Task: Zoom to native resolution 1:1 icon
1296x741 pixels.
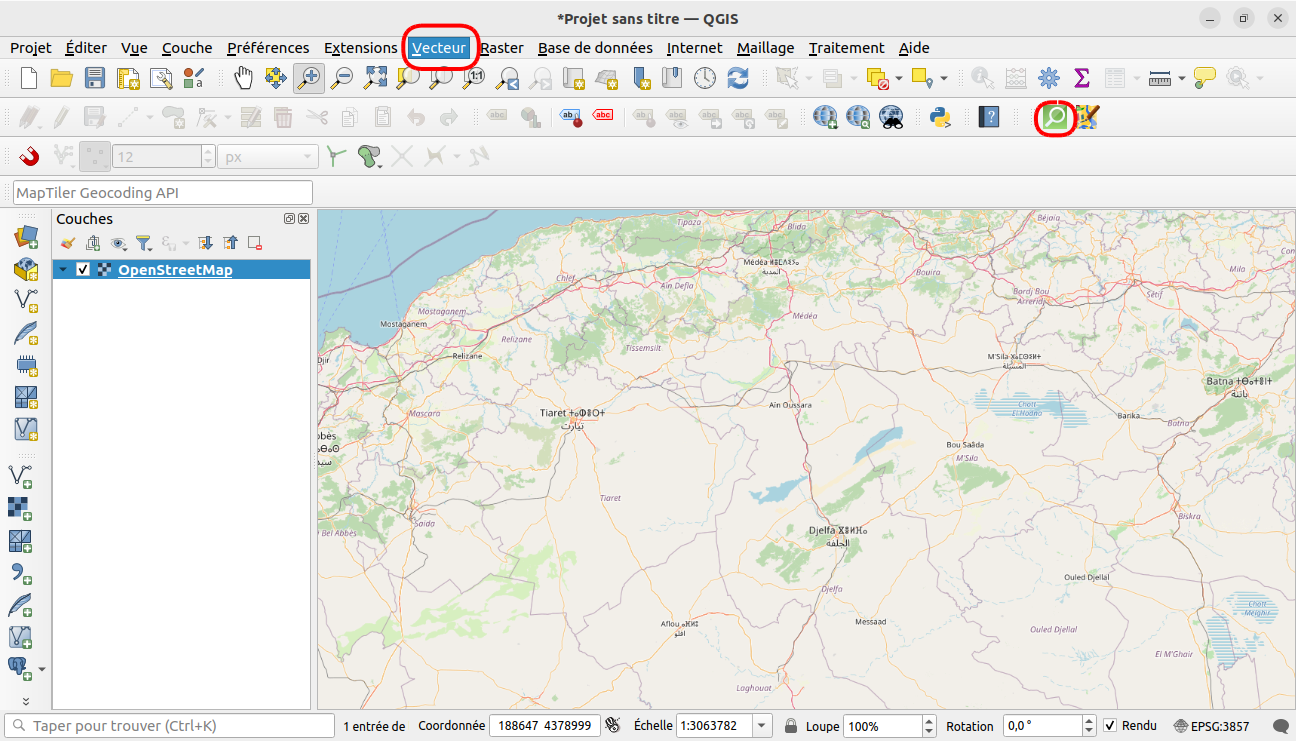Action: 476,77
